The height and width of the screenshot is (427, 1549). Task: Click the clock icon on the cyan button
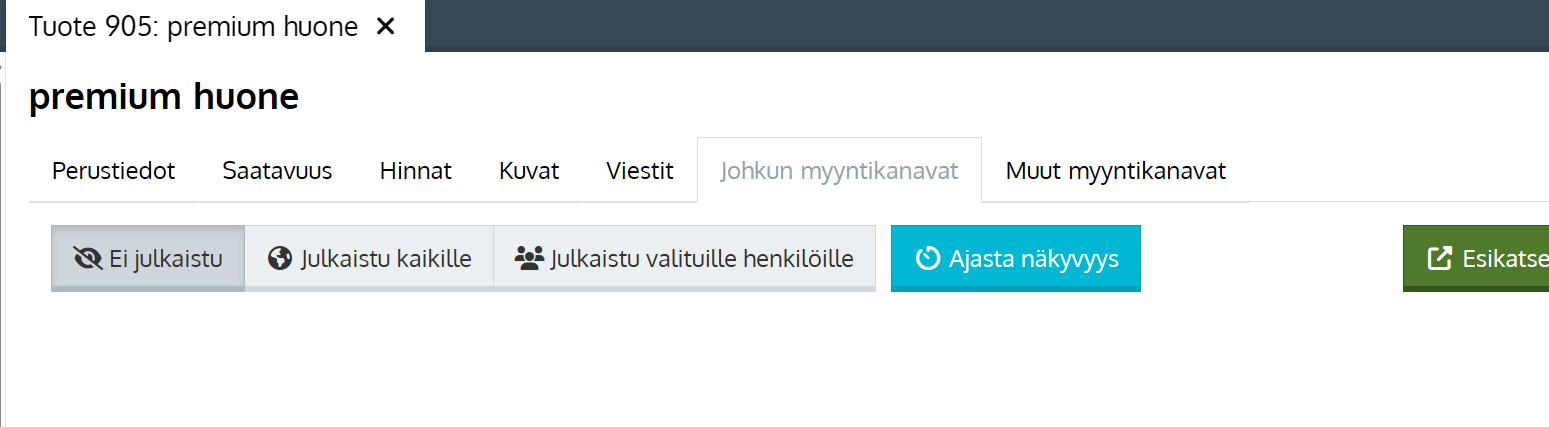point(928,259)
